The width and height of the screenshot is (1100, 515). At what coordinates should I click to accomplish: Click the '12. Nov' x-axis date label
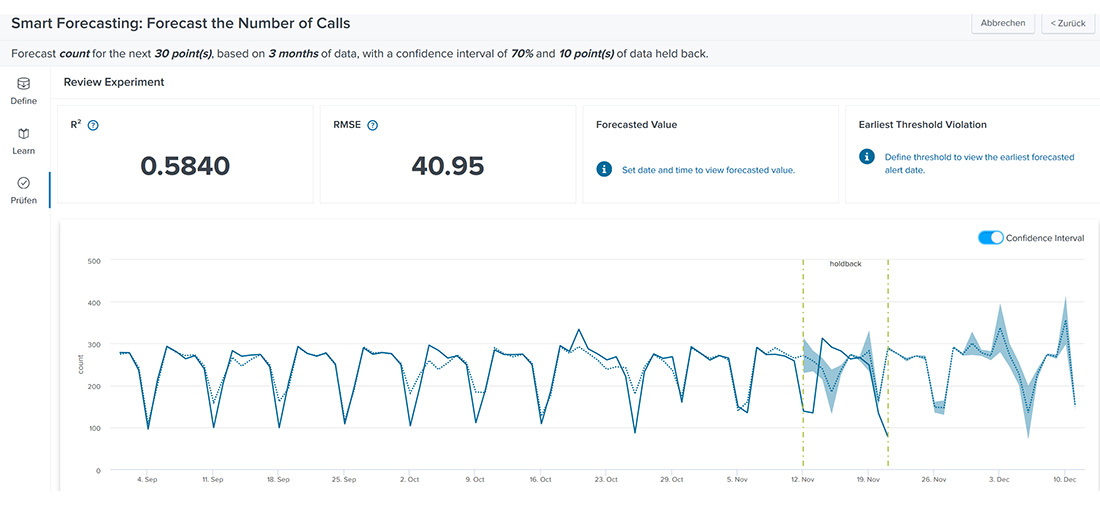pyautogui.click(x=803, y=480)
